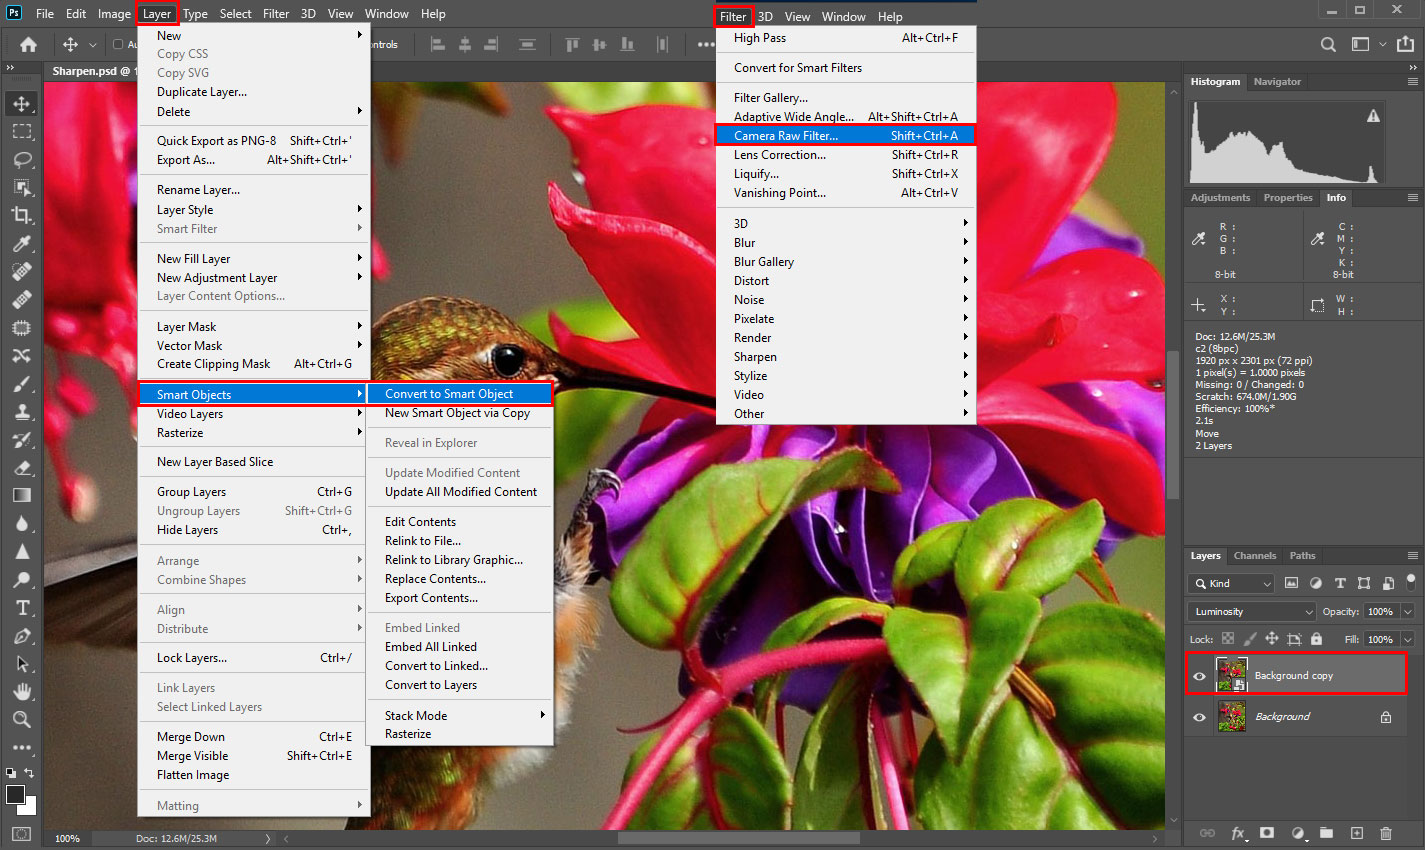
Task: Delete layer using the trash icon
Action: (1386, 833)
